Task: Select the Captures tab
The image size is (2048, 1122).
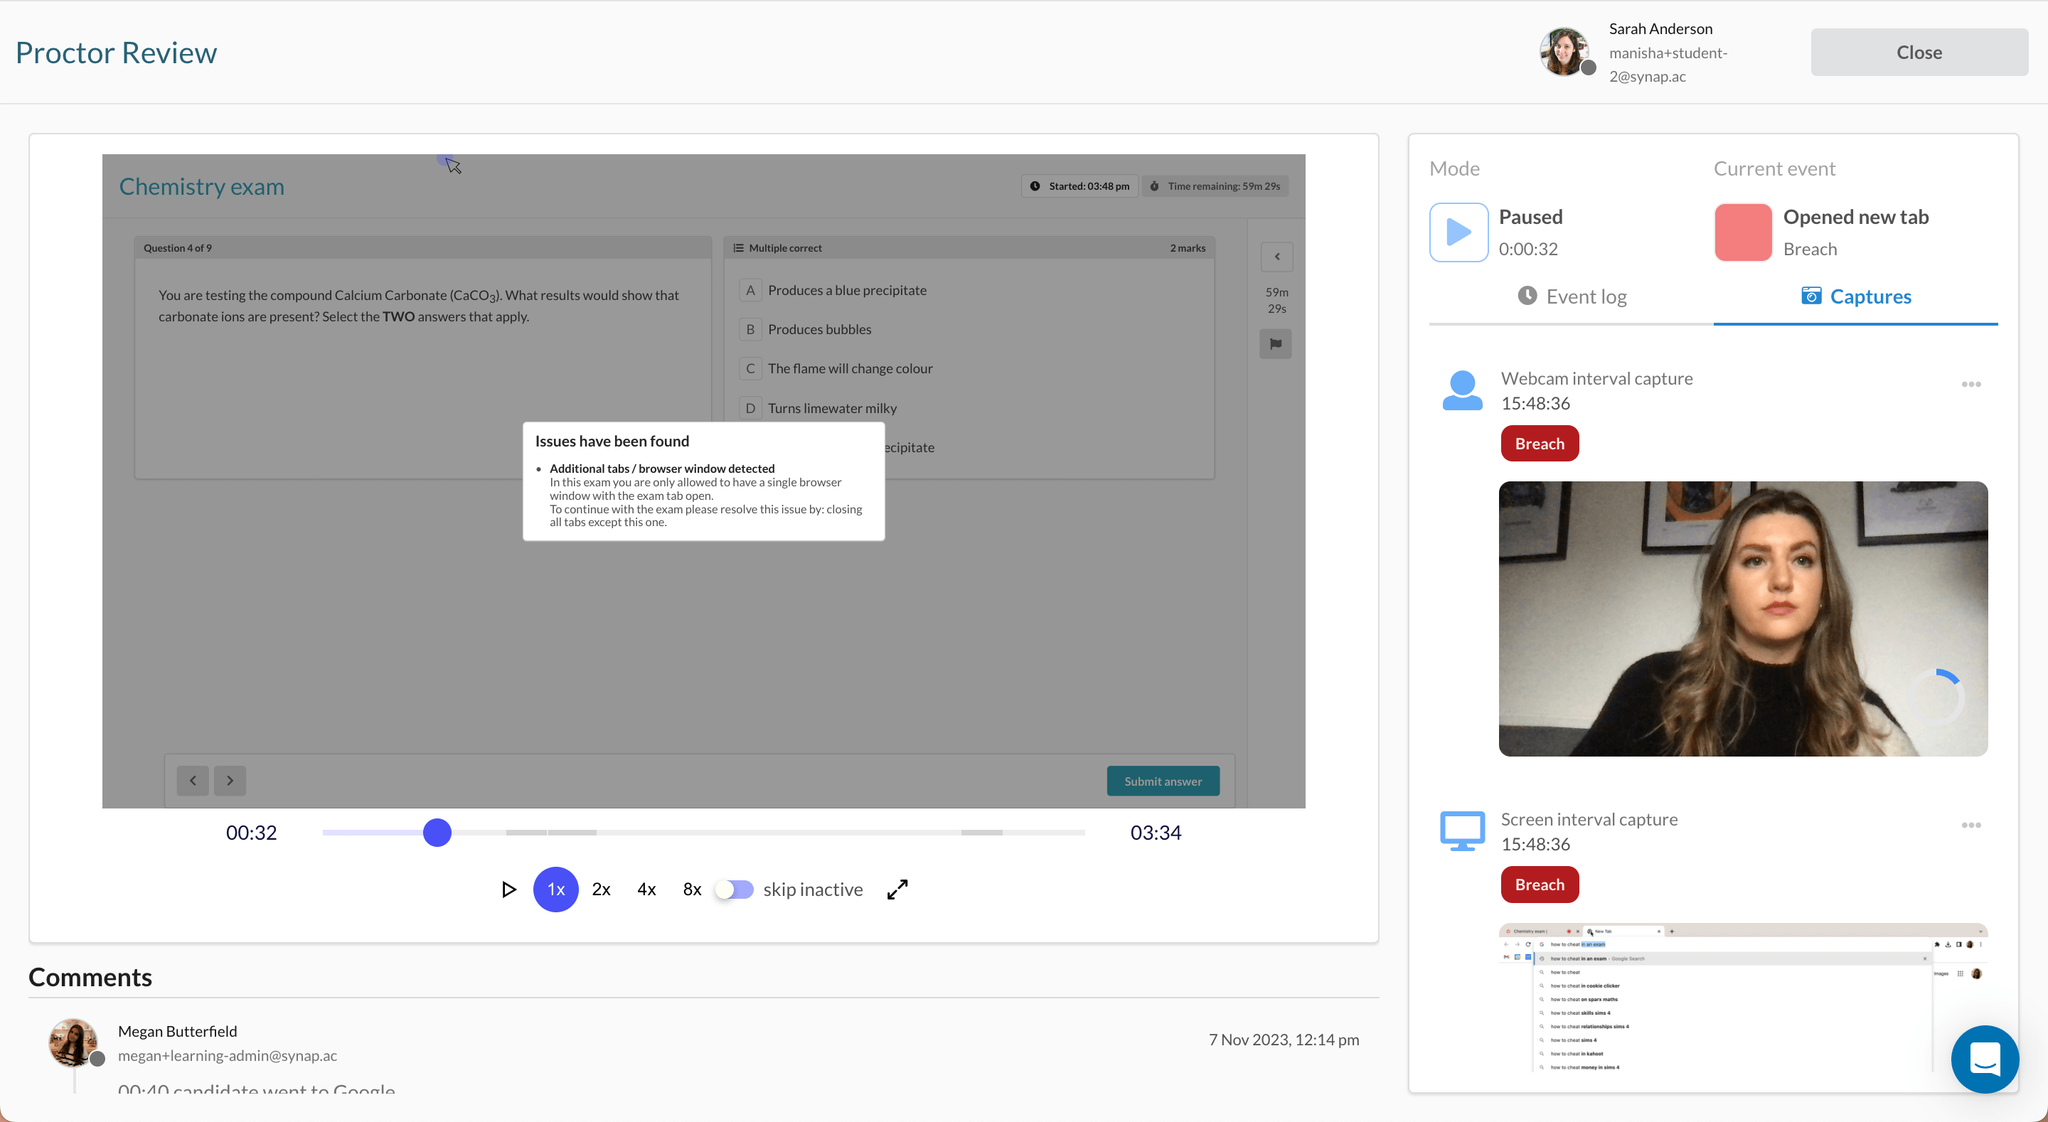Action: tap(1856, 296)
